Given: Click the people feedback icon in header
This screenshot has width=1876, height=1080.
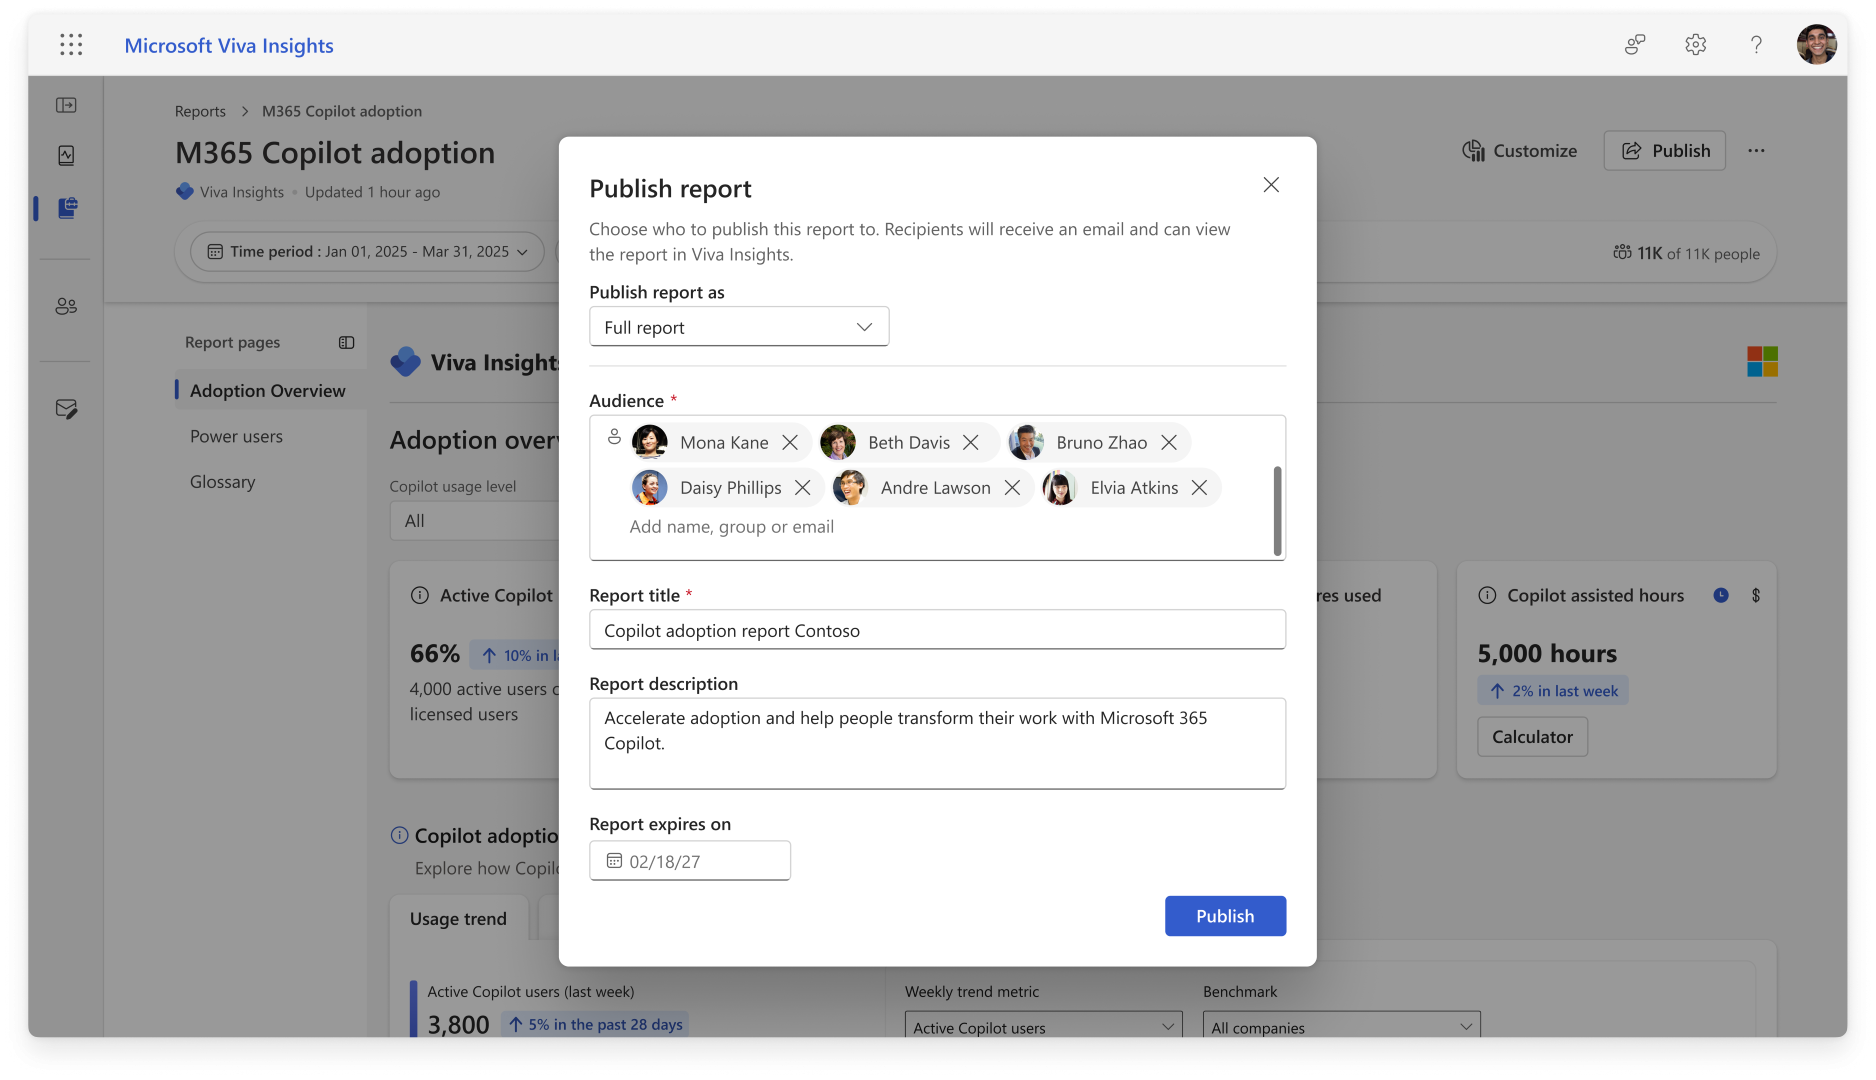Looking at the screenshot, I should click(1635, 45).
